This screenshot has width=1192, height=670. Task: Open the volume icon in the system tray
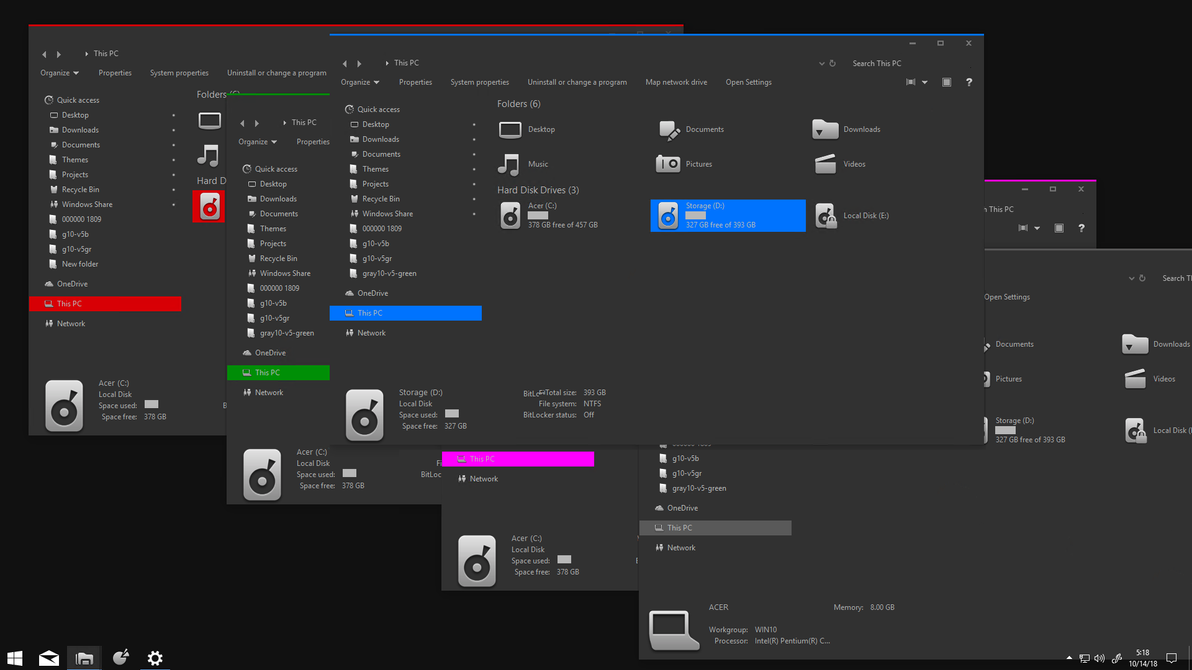tap(1100, 658)
